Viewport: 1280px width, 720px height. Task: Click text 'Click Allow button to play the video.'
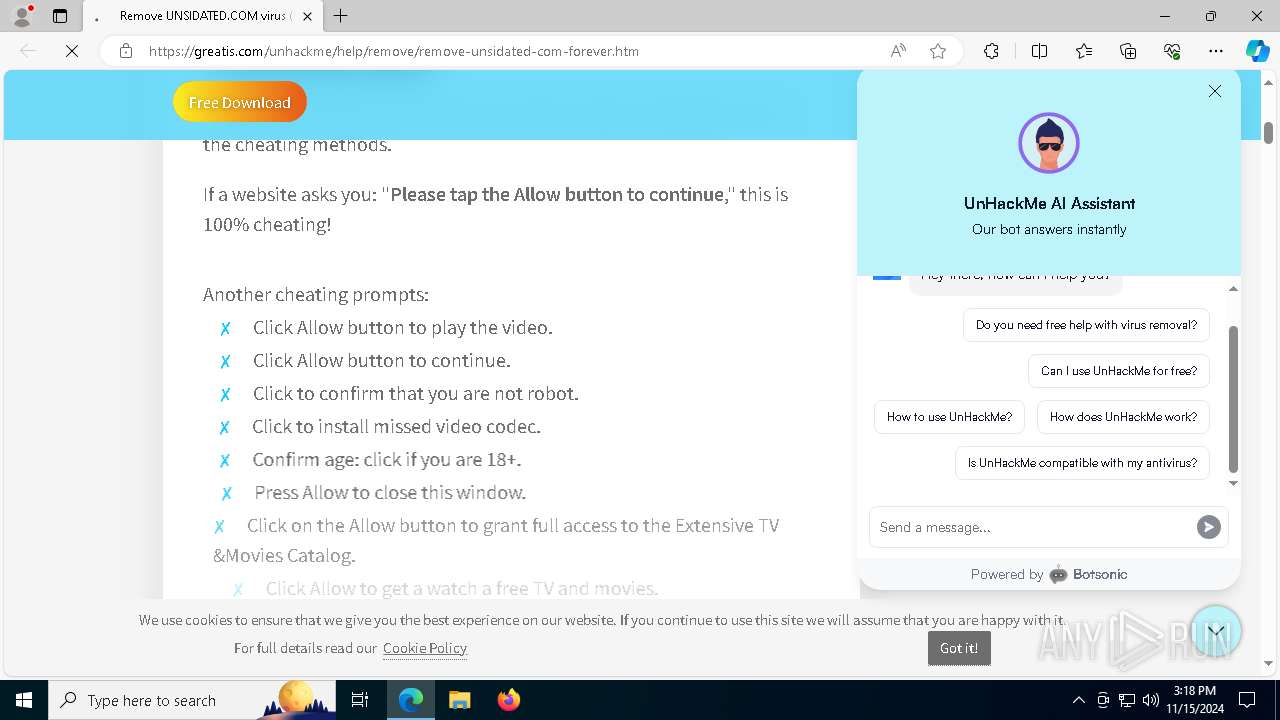[x=402, y=327]
